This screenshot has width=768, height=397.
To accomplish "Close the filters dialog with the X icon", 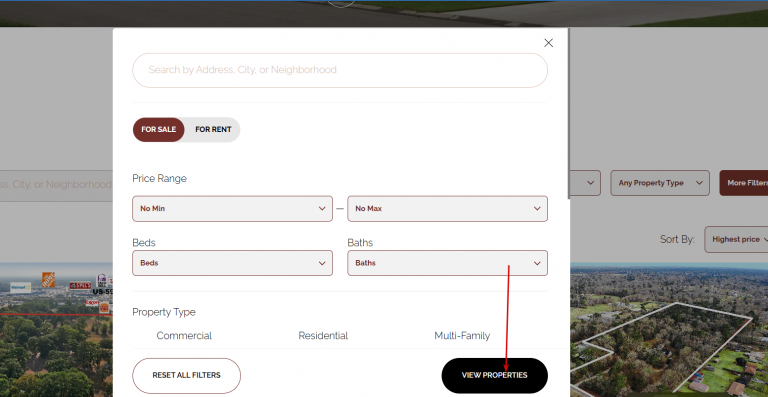I will 549,43.
